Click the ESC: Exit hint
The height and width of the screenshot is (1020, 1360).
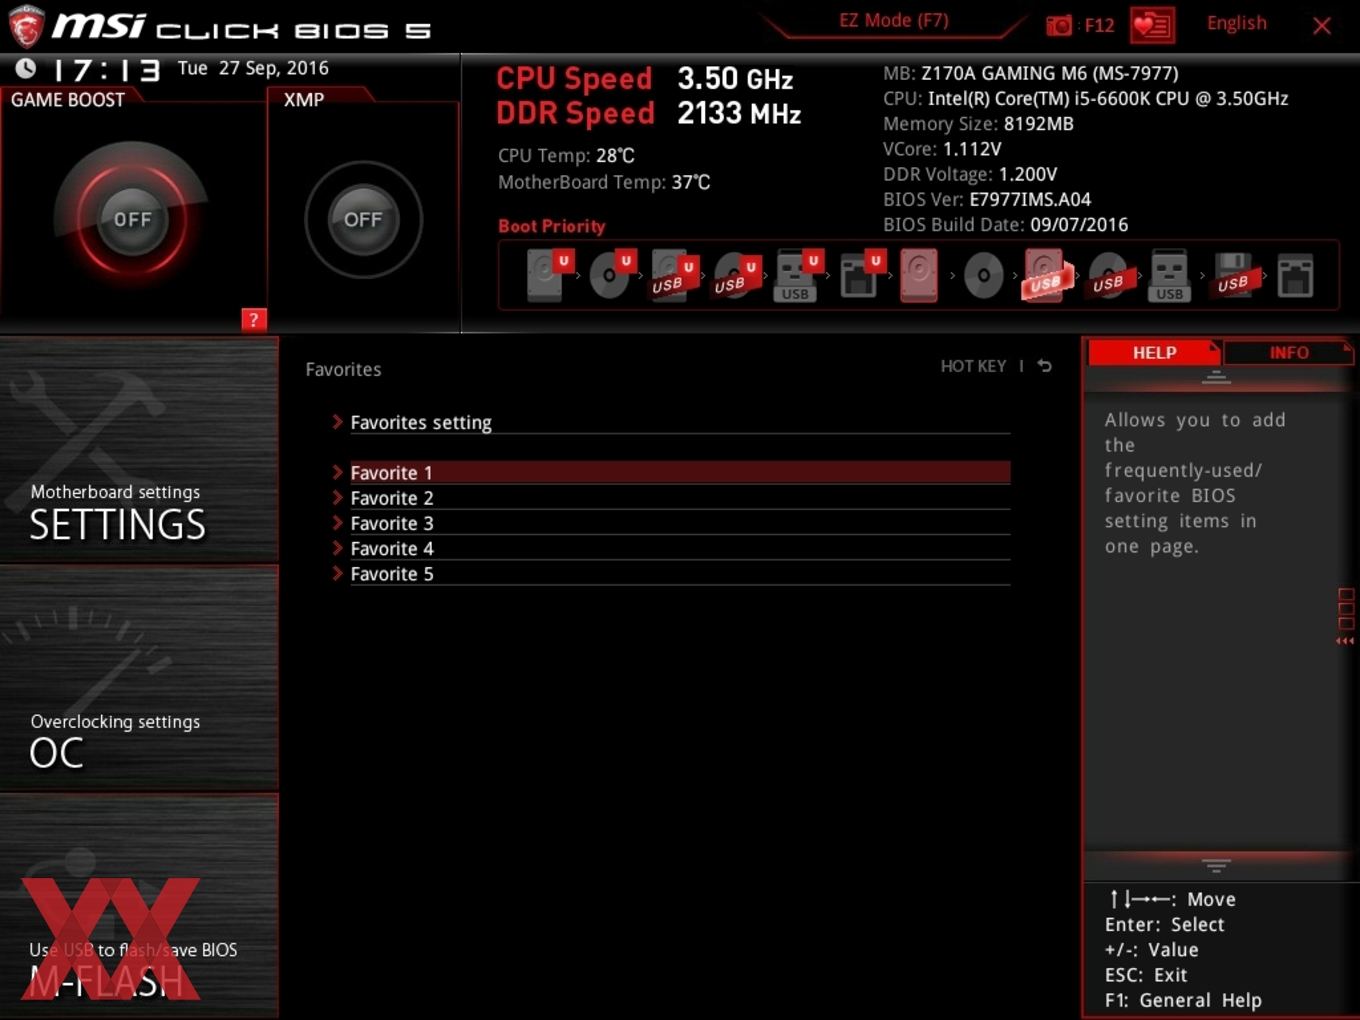1146,975
